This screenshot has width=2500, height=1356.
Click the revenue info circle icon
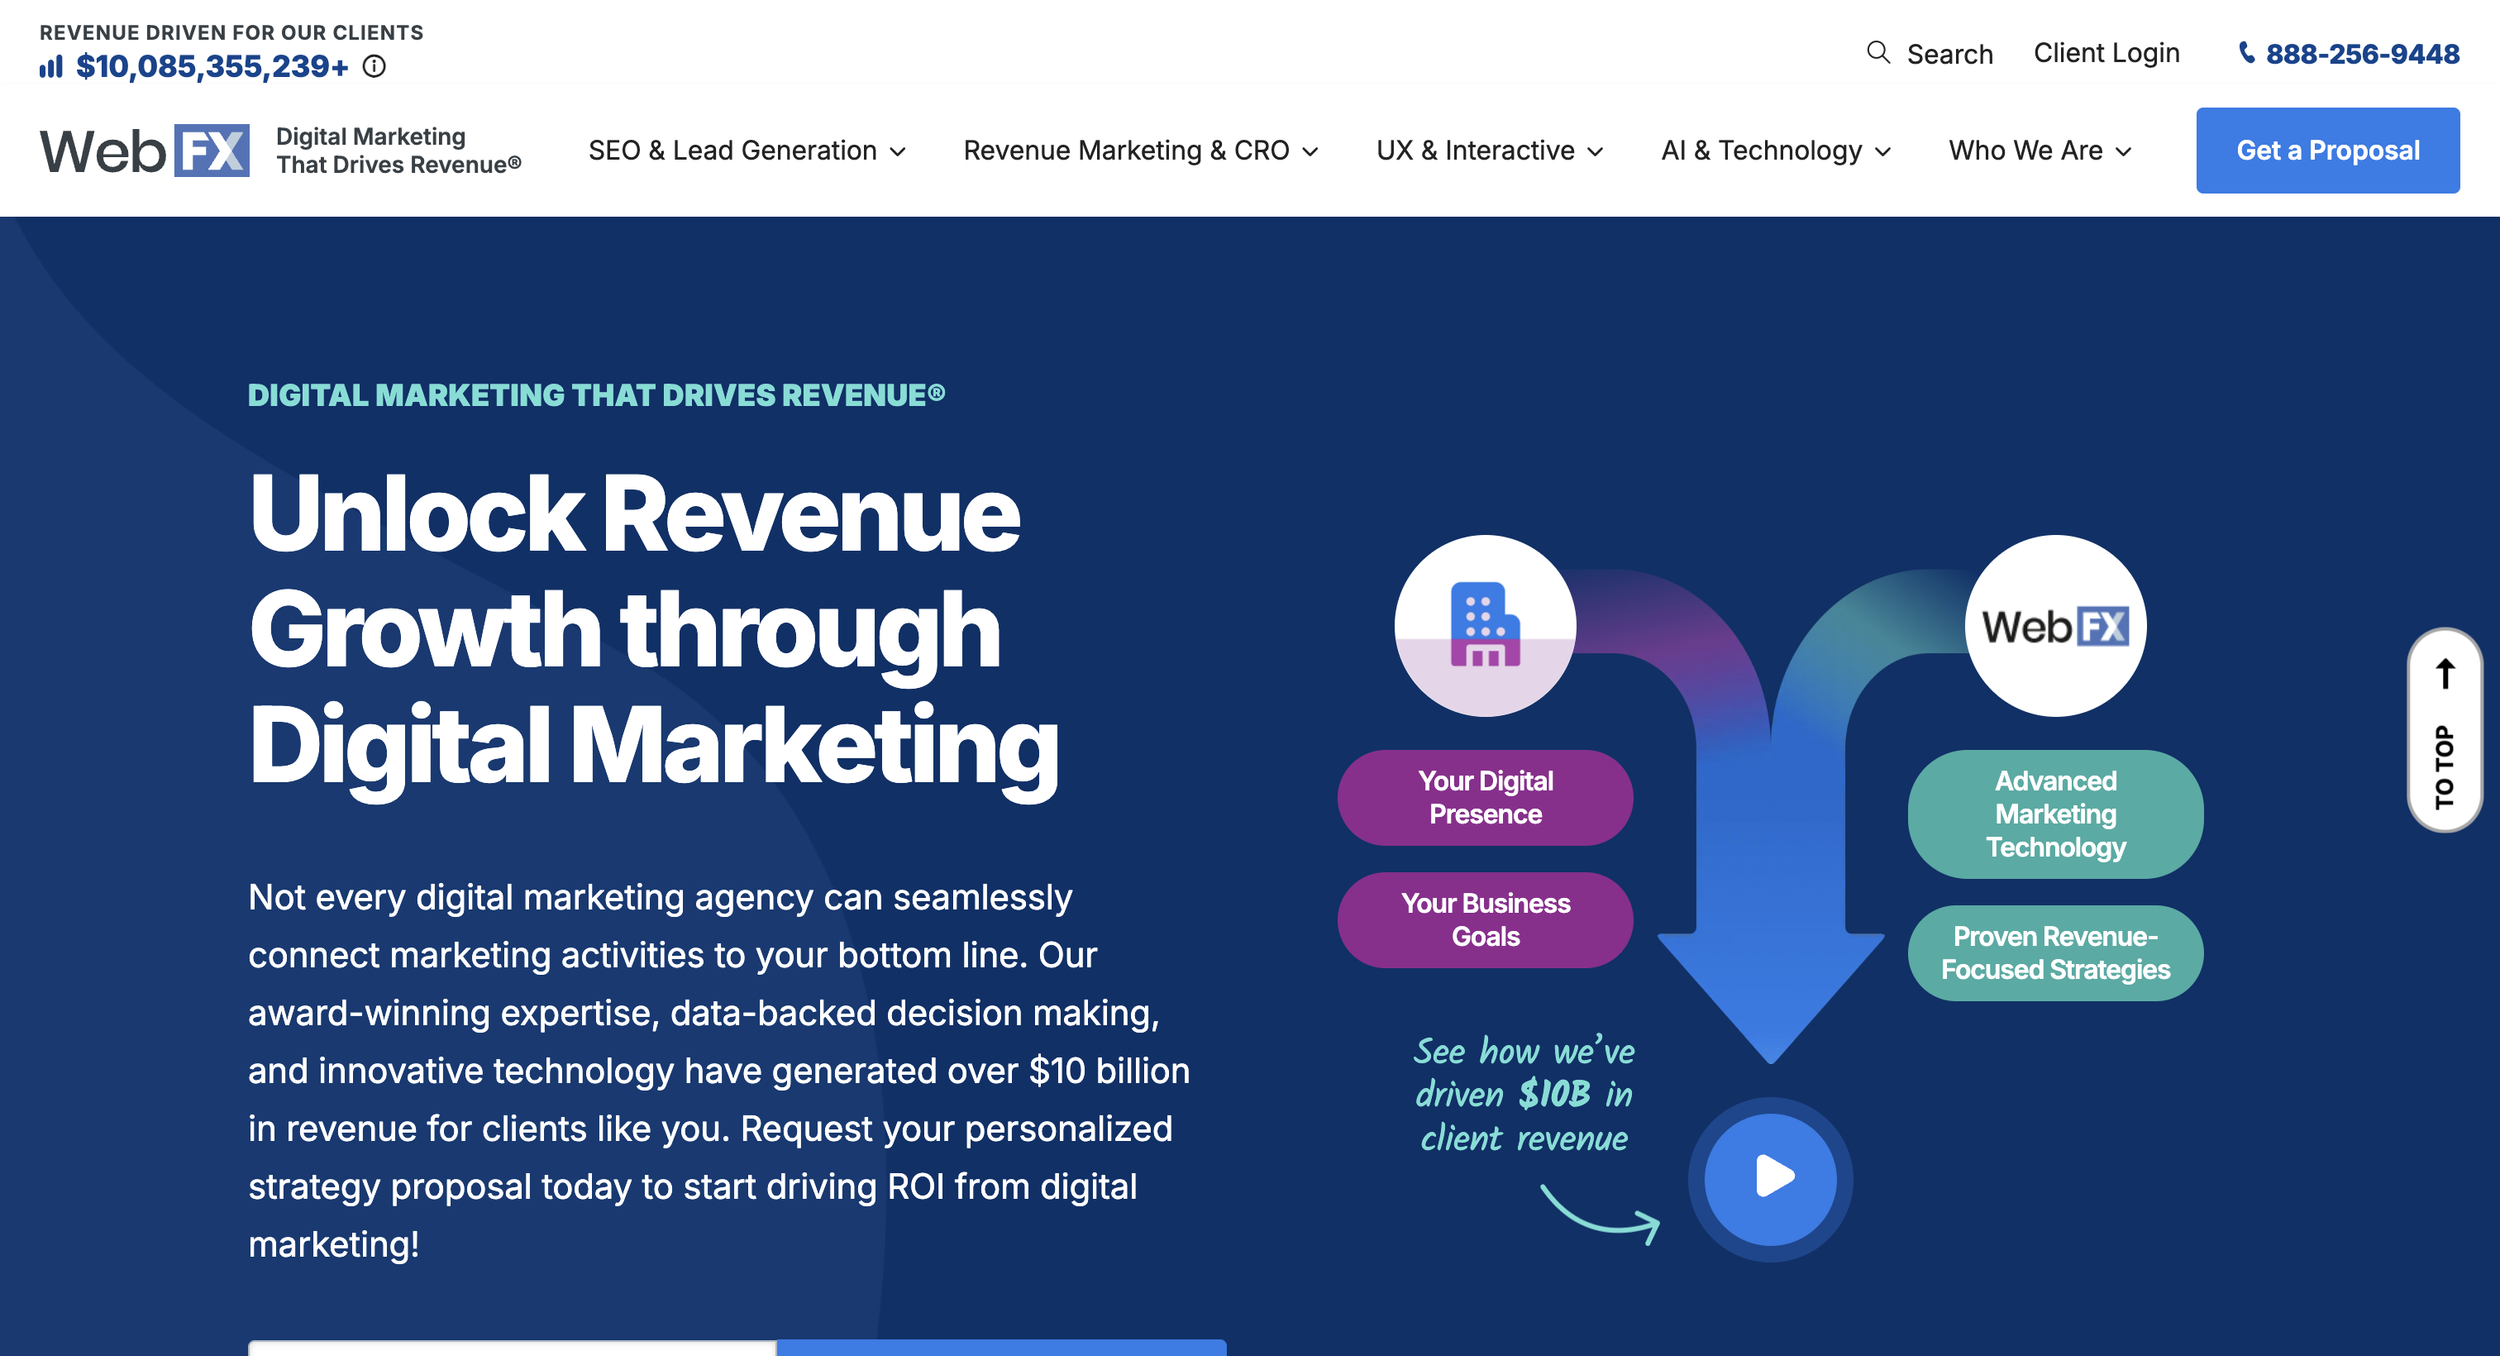(374, 66)
